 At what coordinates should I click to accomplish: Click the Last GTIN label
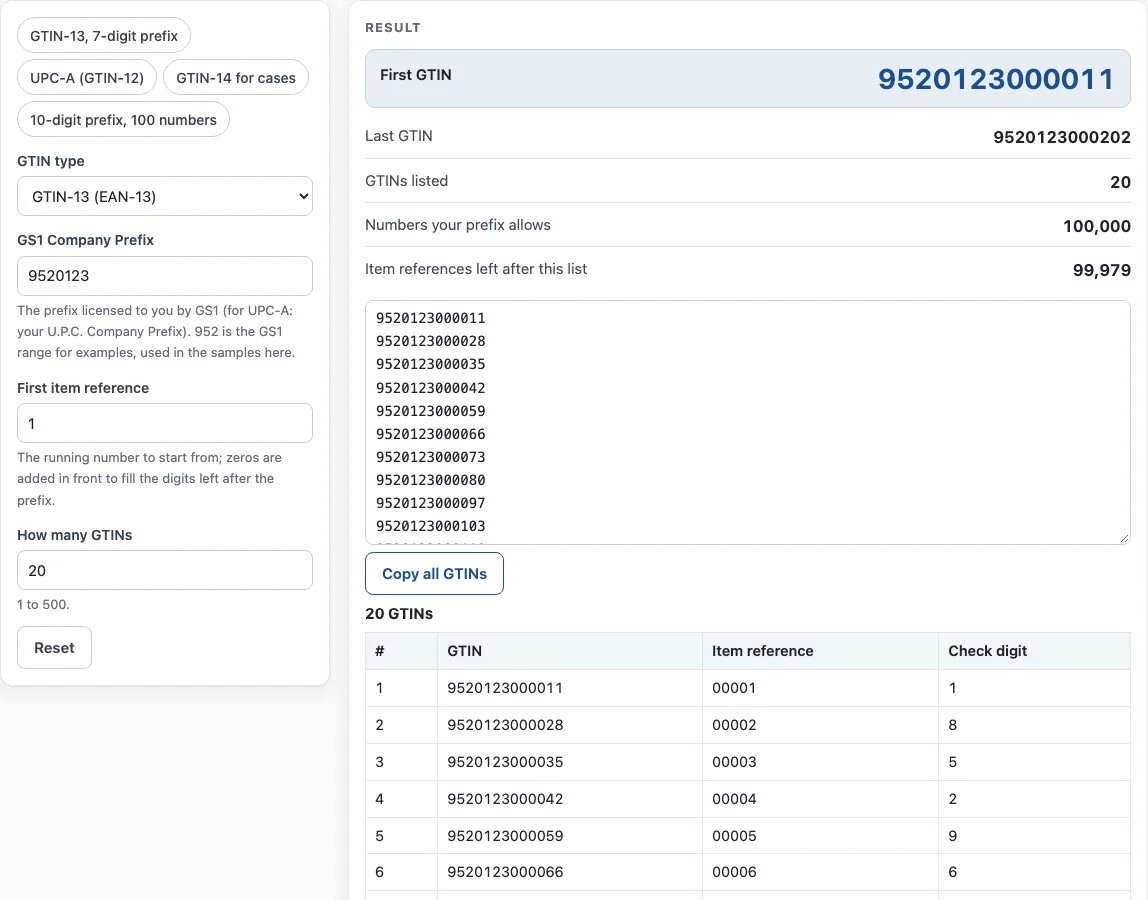coord(399,136)
